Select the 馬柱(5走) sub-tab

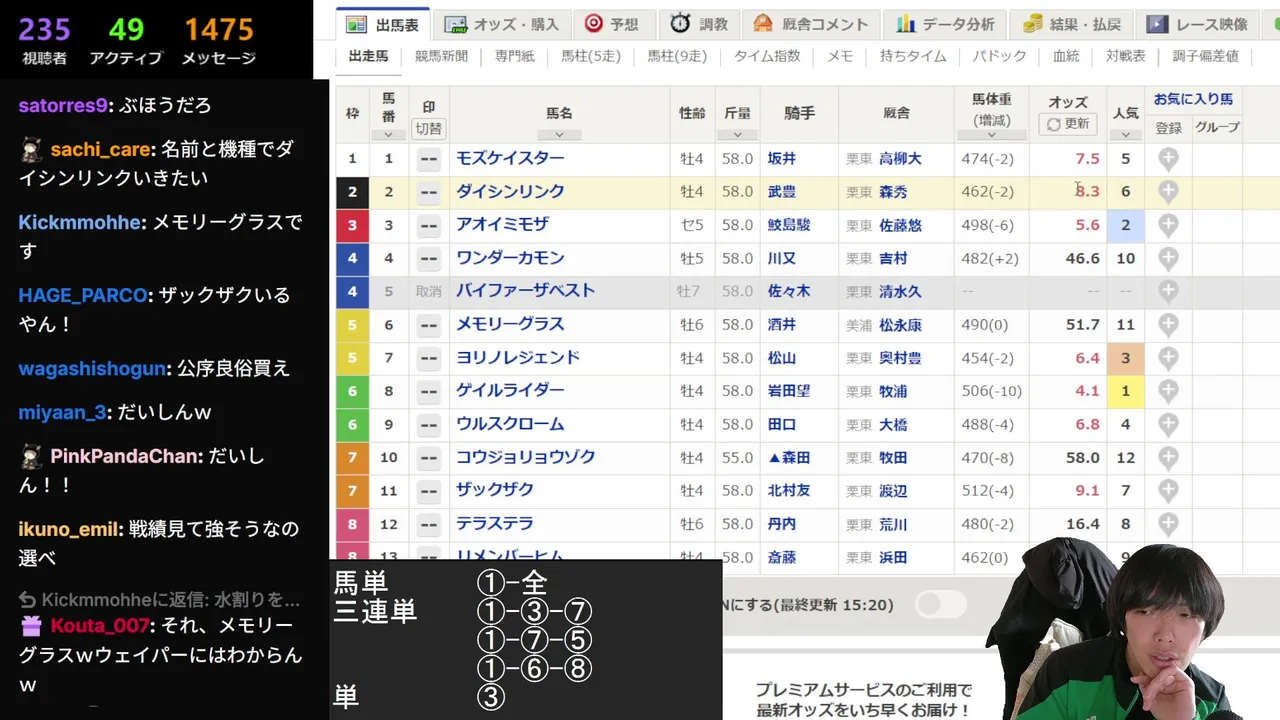(591, 56)
